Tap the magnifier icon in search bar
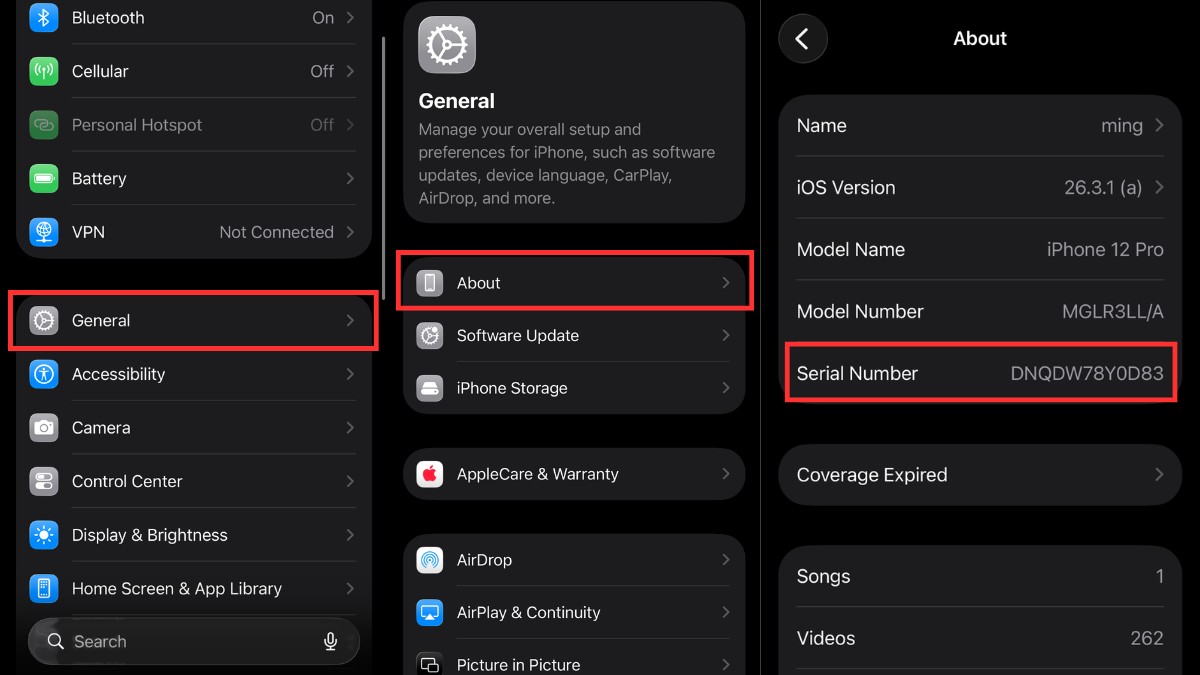The width and height of the screenshot is (1200, 675). point(56,642)
